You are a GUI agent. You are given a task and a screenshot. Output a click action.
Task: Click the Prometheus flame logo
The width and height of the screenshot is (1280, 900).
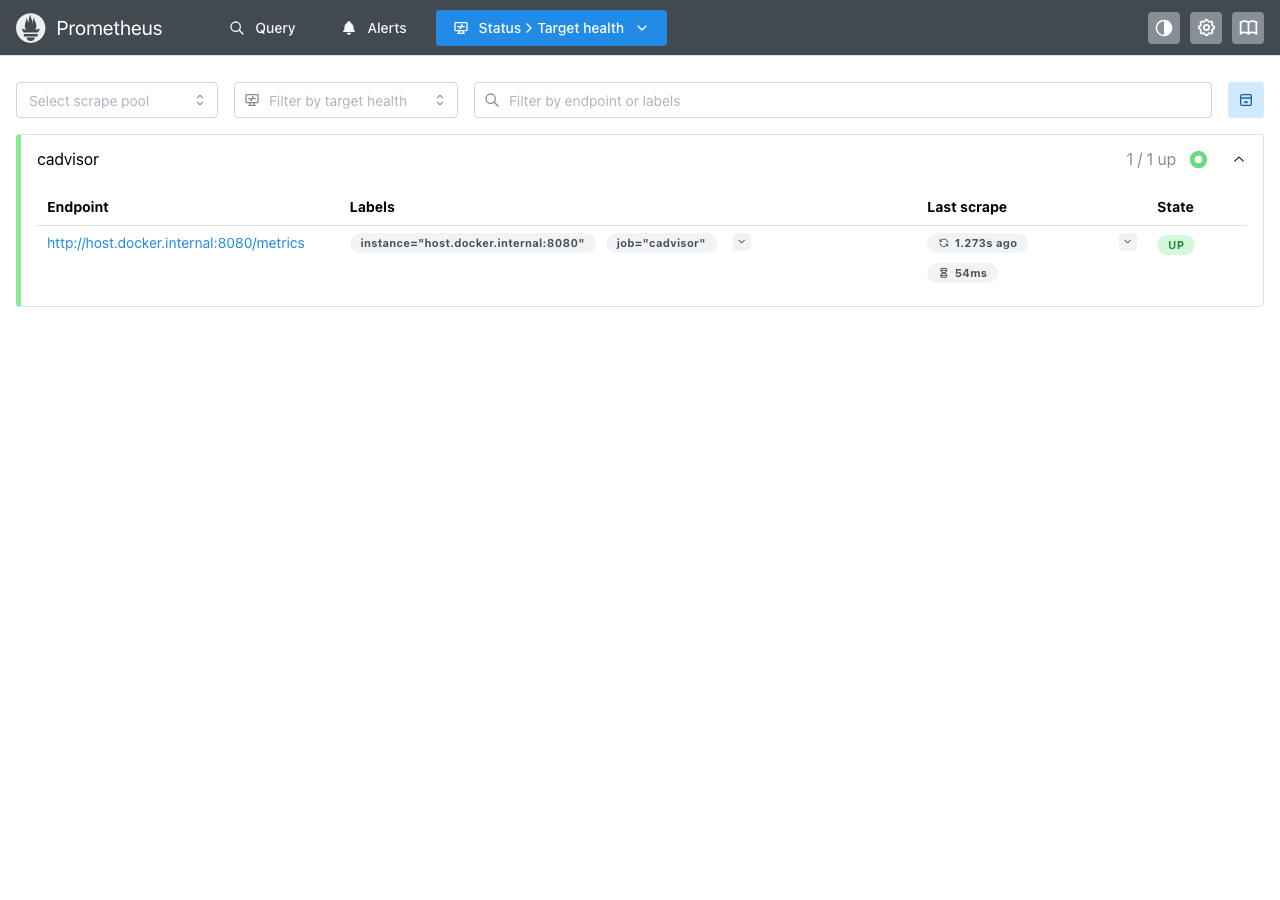(31, 28)
